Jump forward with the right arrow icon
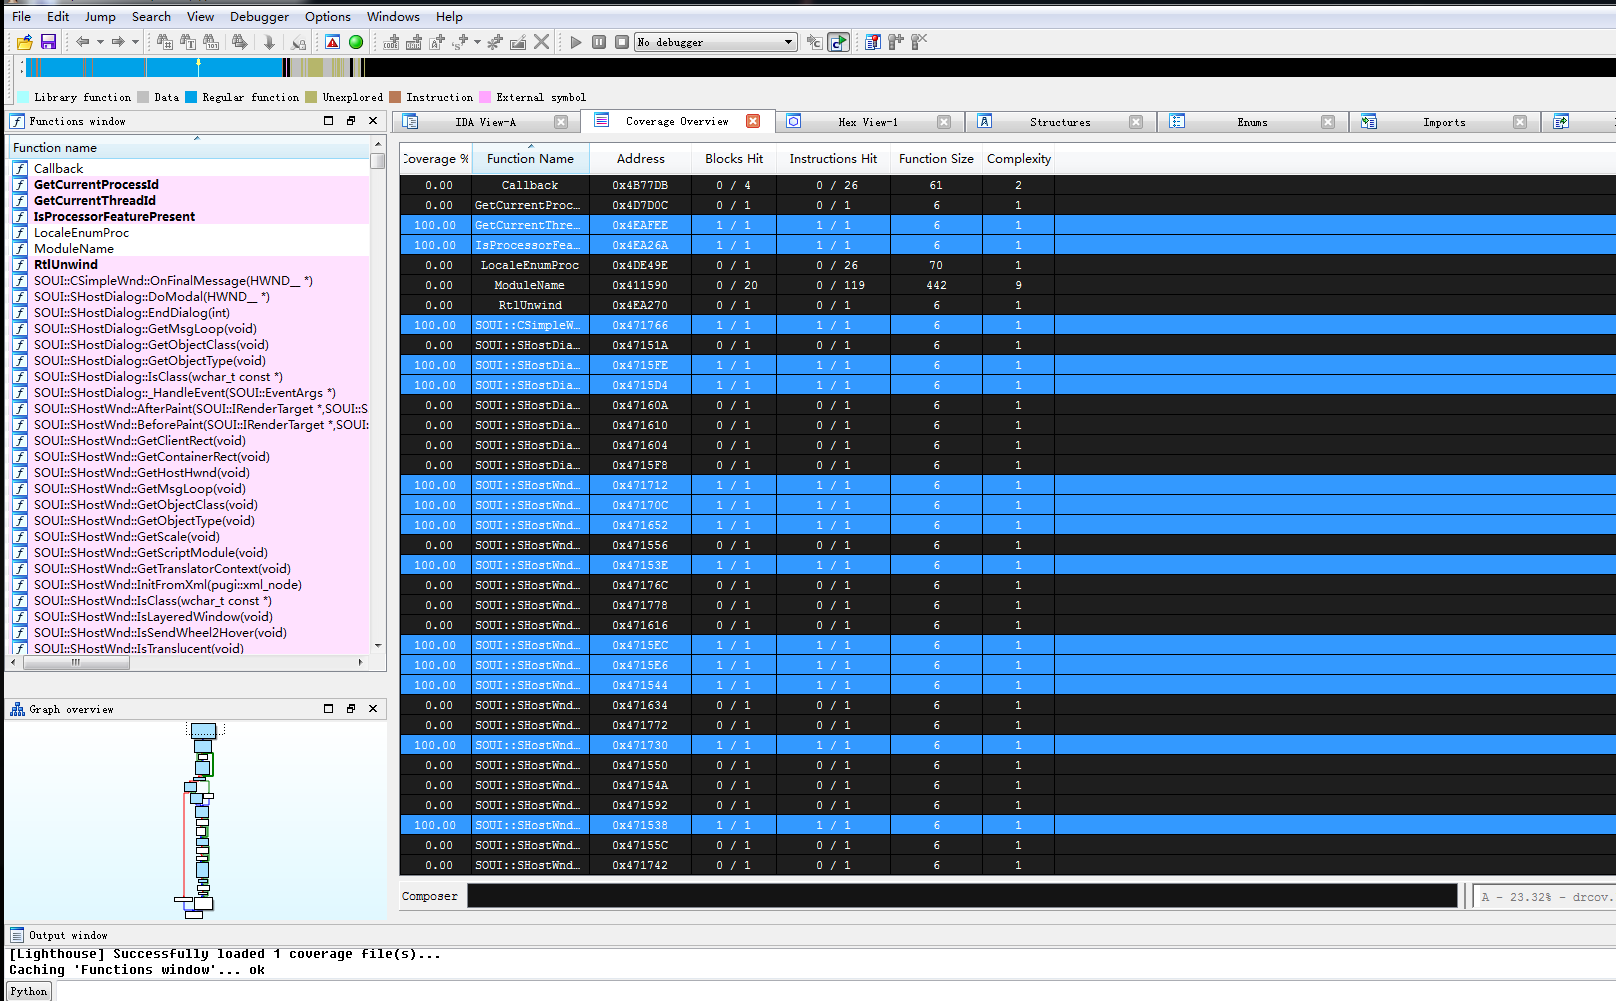 point(117,42)
